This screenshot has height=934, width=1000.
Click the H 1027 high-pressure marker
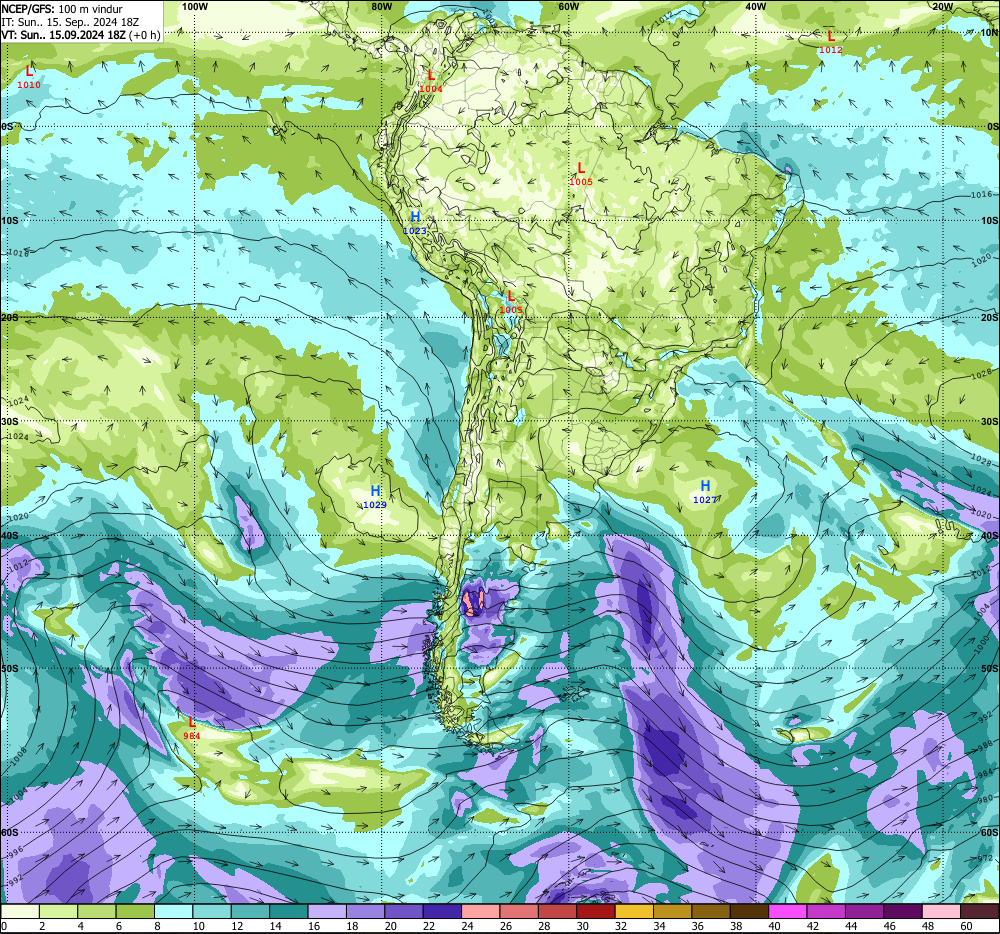705,492
